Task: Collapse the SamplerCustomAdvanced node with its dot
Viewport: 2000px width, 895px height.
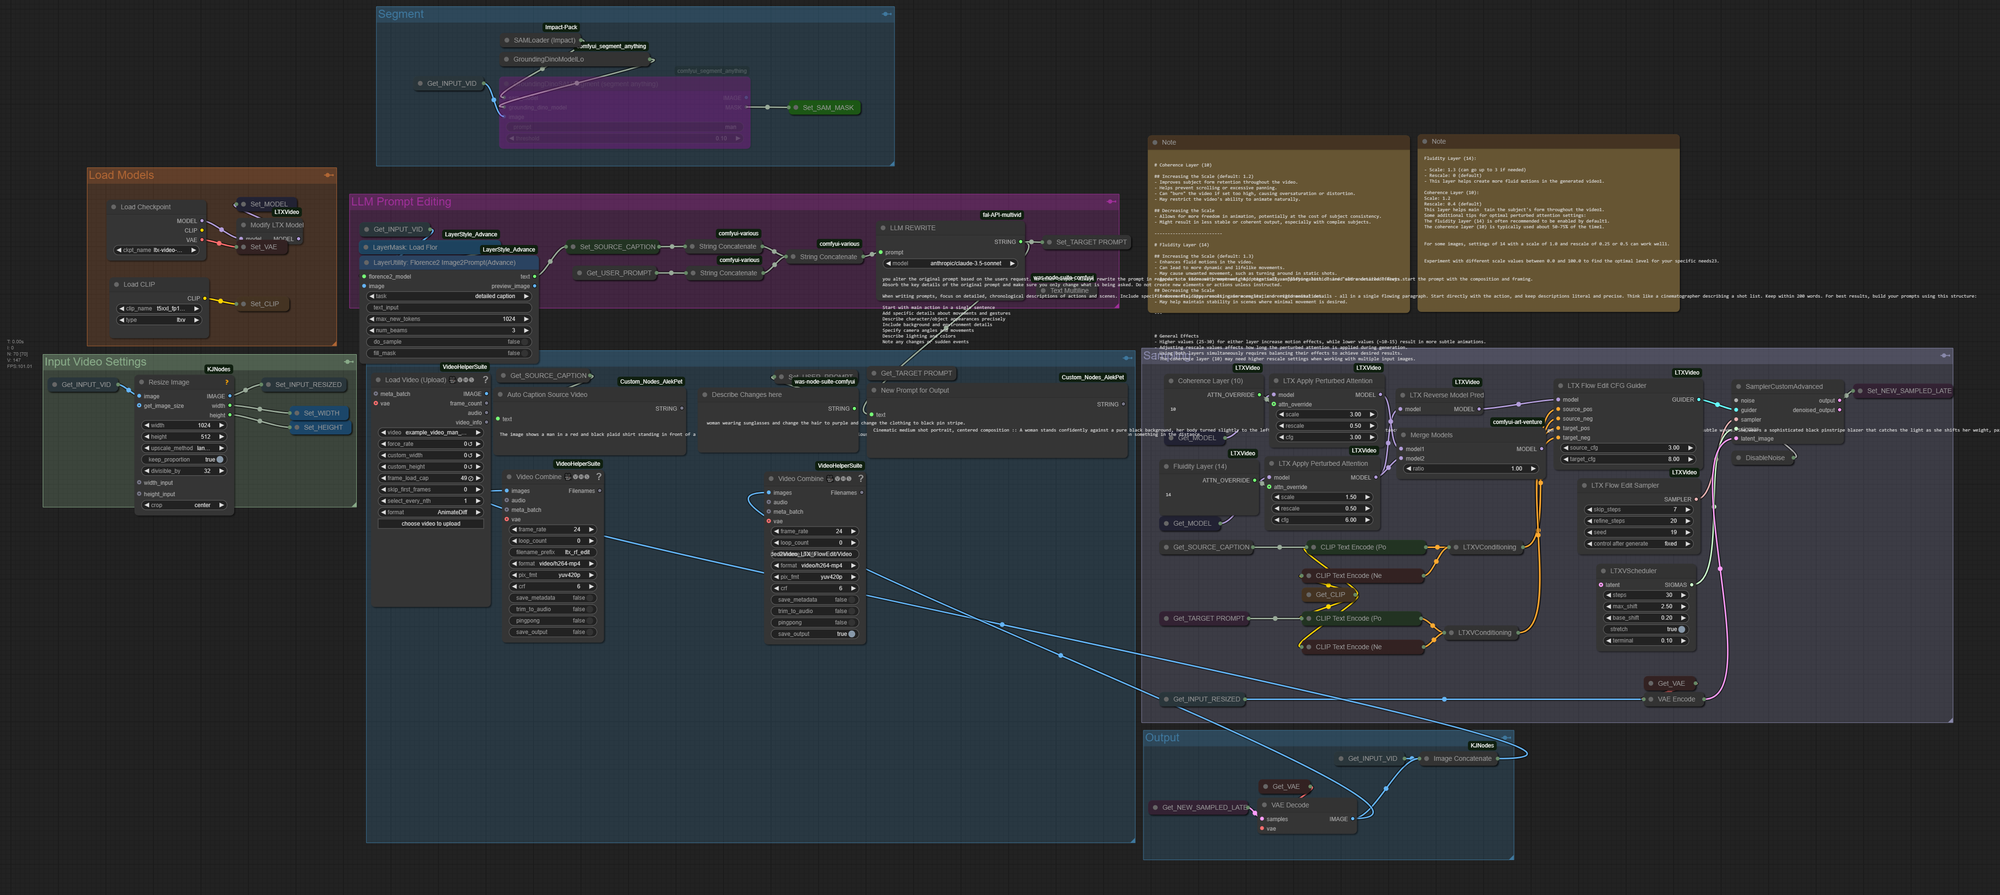Action: (x=1739, y=387)
